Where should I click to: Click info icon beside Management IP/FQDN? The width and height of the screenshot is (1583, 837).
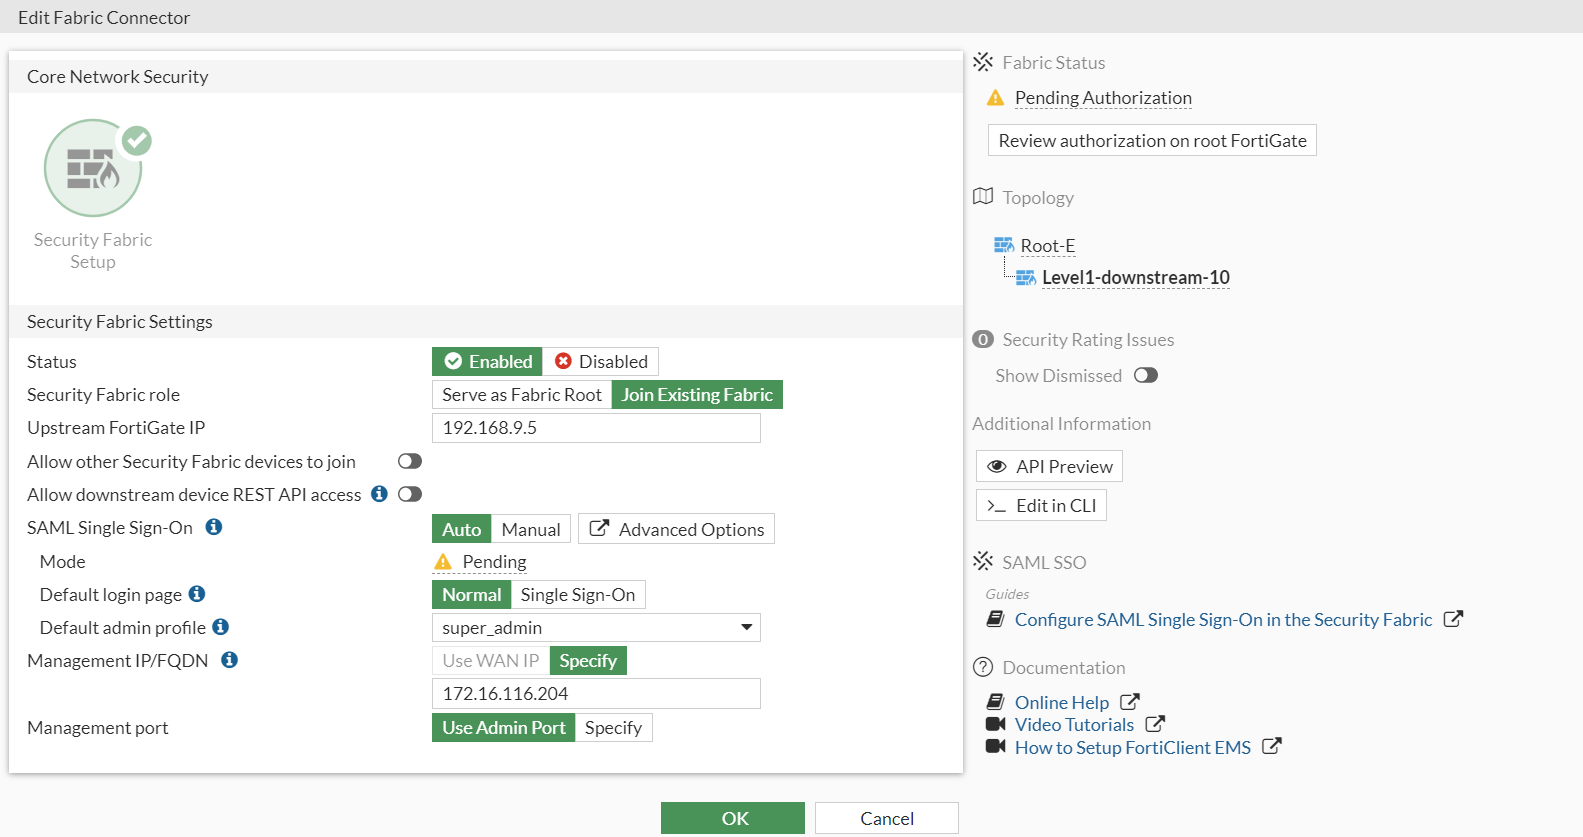click(x=229, y=660)
